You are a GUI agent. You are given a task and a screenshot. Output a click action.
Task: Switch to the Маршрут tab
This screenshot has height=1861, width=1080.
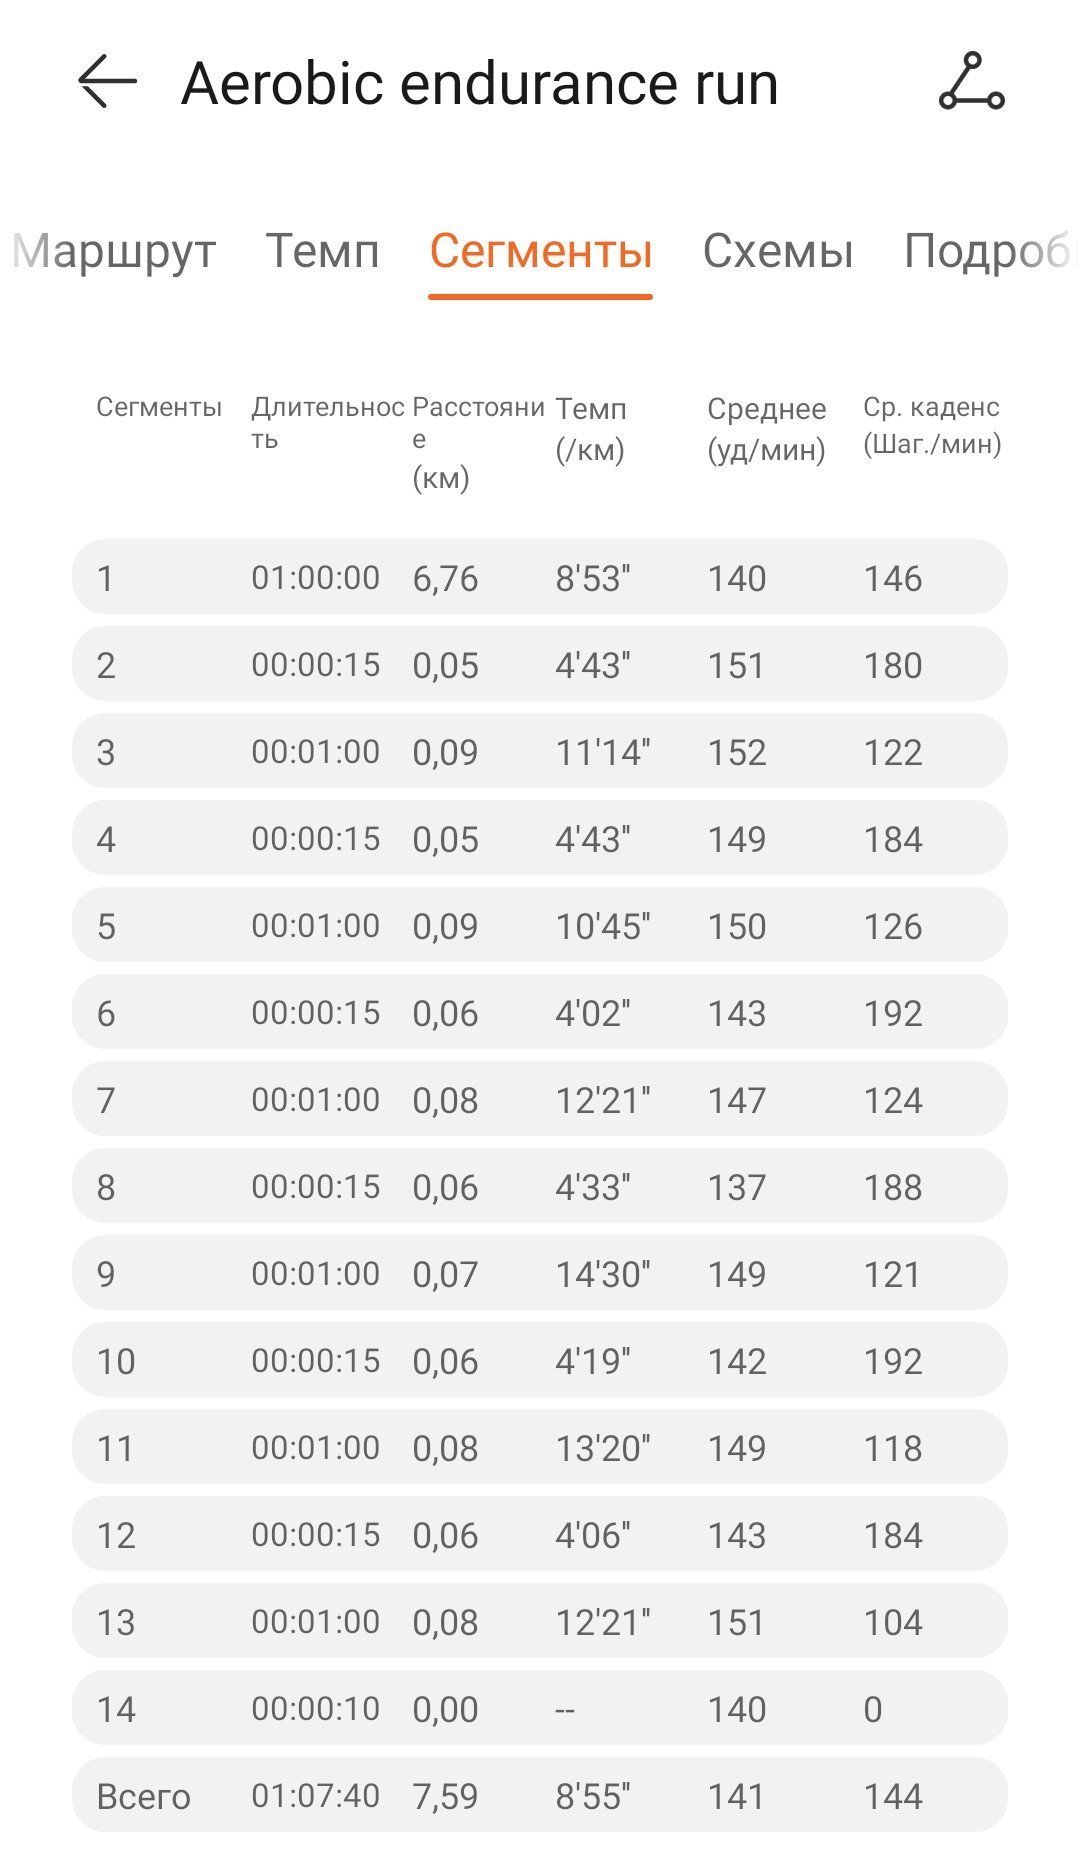[x=114, y=250]
